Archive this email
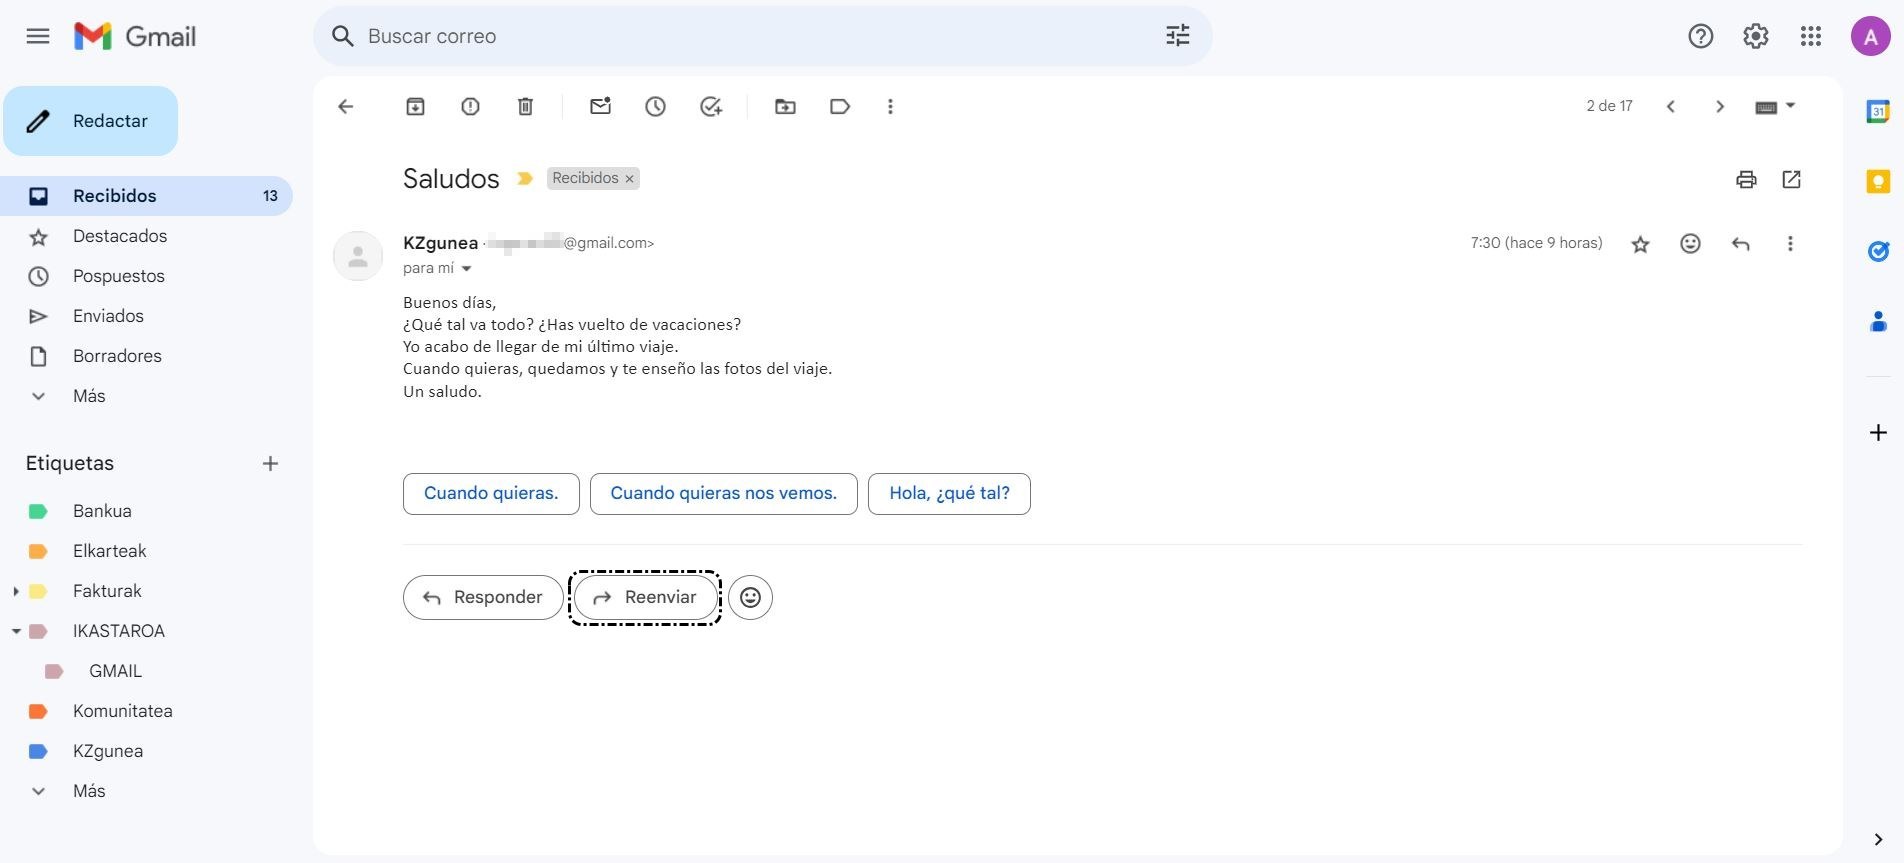This screenshot has width=1904, height=863. [415, 106]
